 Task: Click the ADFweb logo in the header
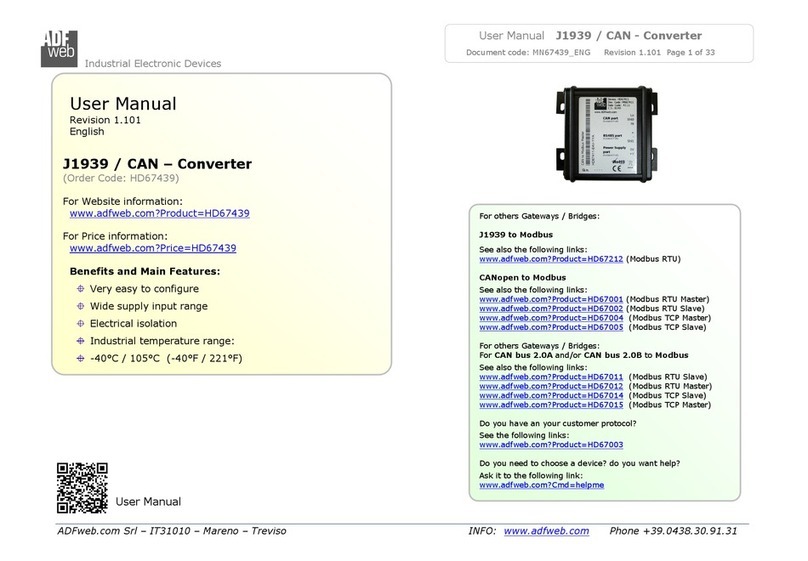click(59, 48)
